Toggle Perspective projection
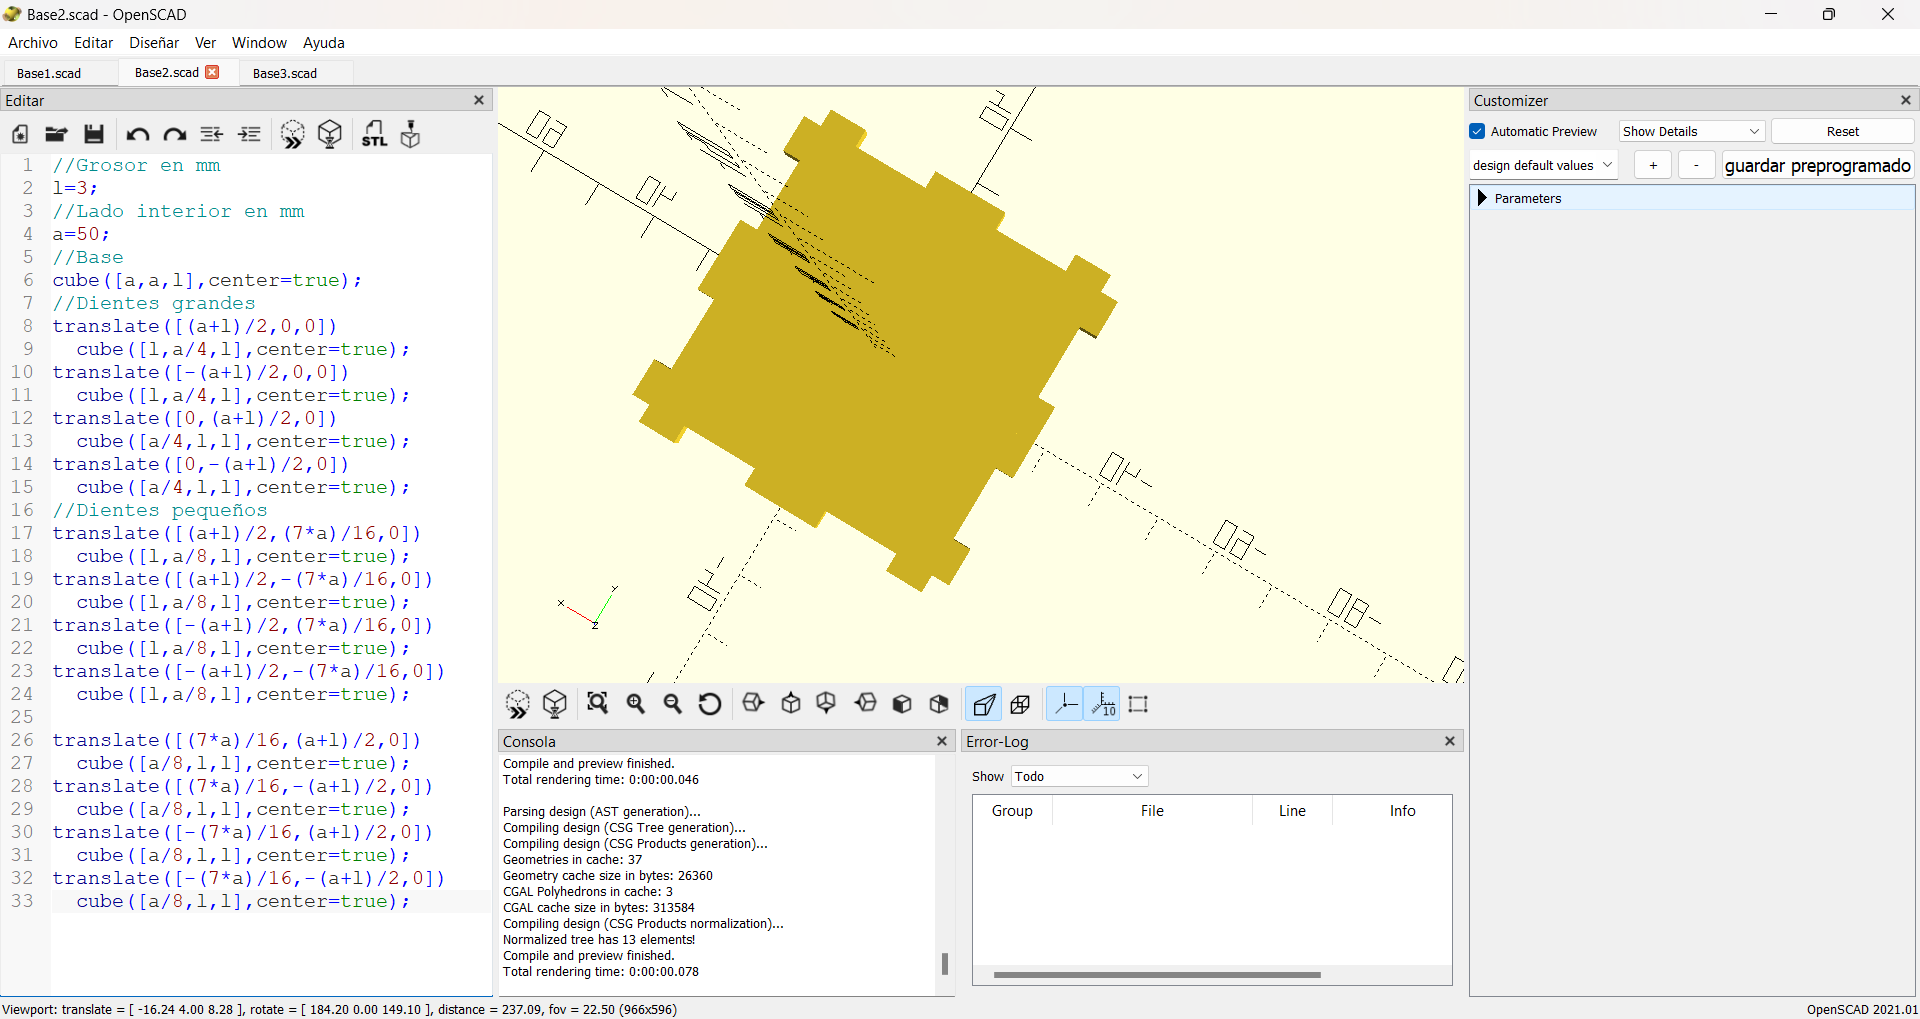The image size is (1920, 1019). pos(984,704)
